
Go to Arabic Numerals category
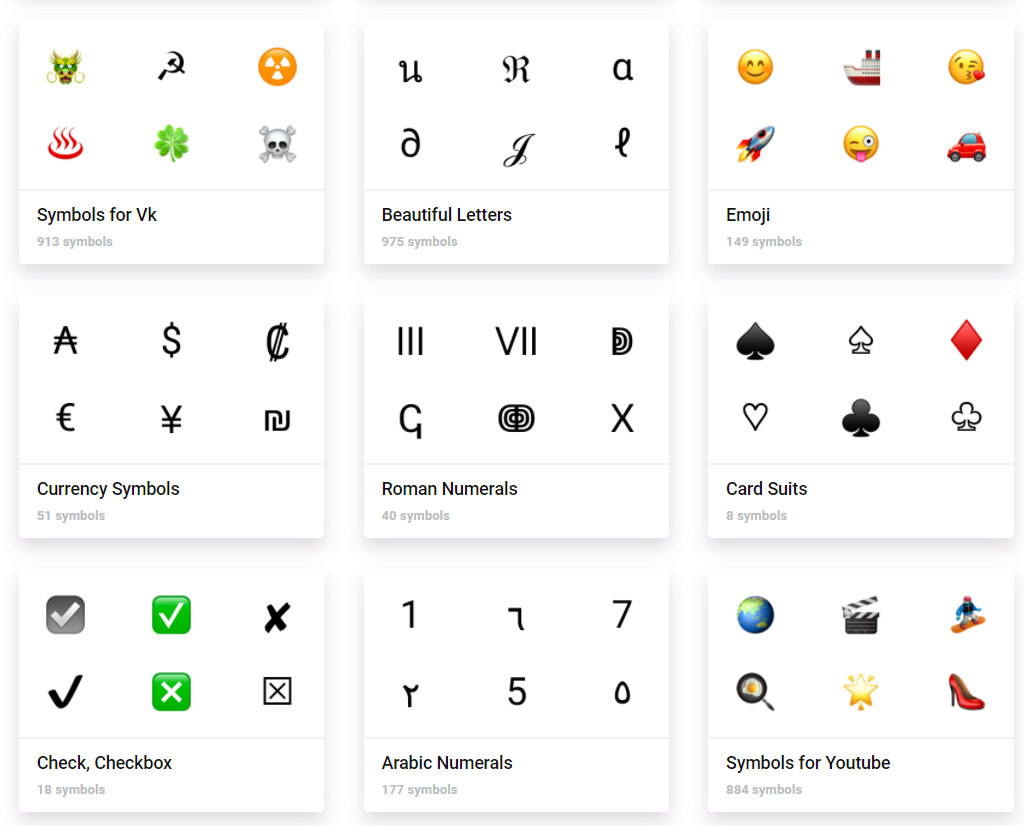(447, 763)
